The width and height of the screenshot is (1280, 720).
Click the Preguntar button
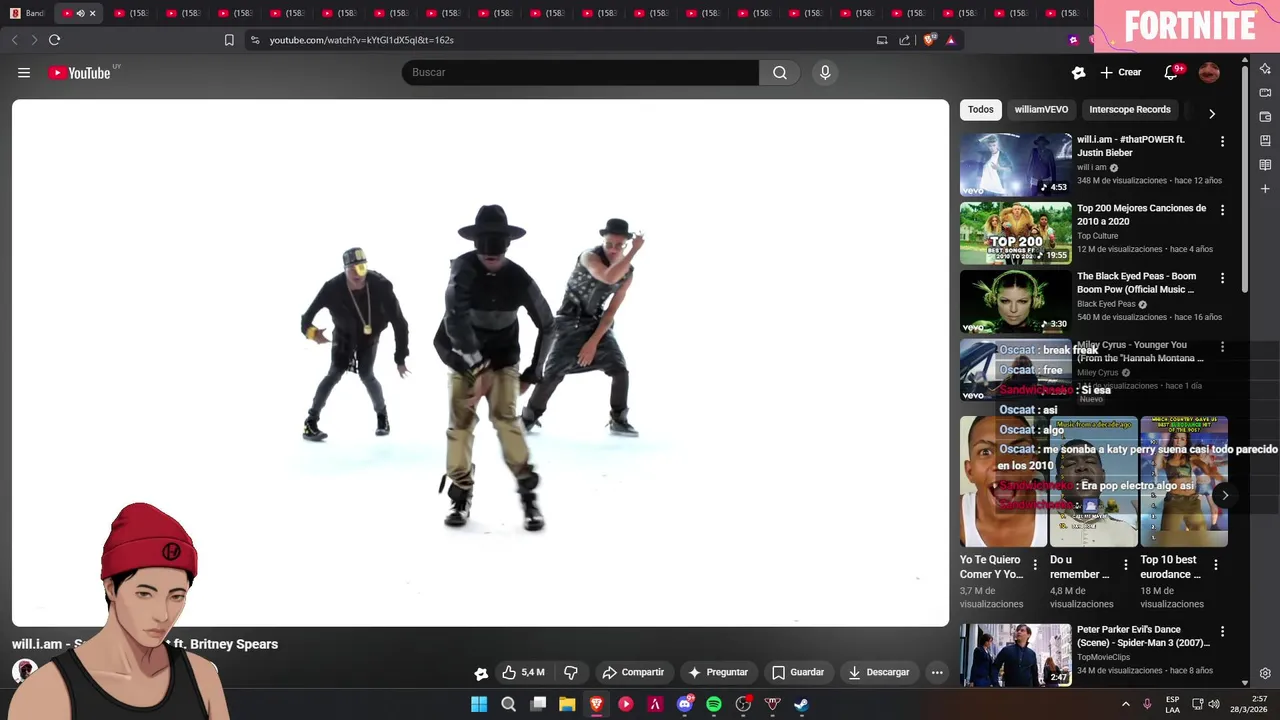point(718,672)
